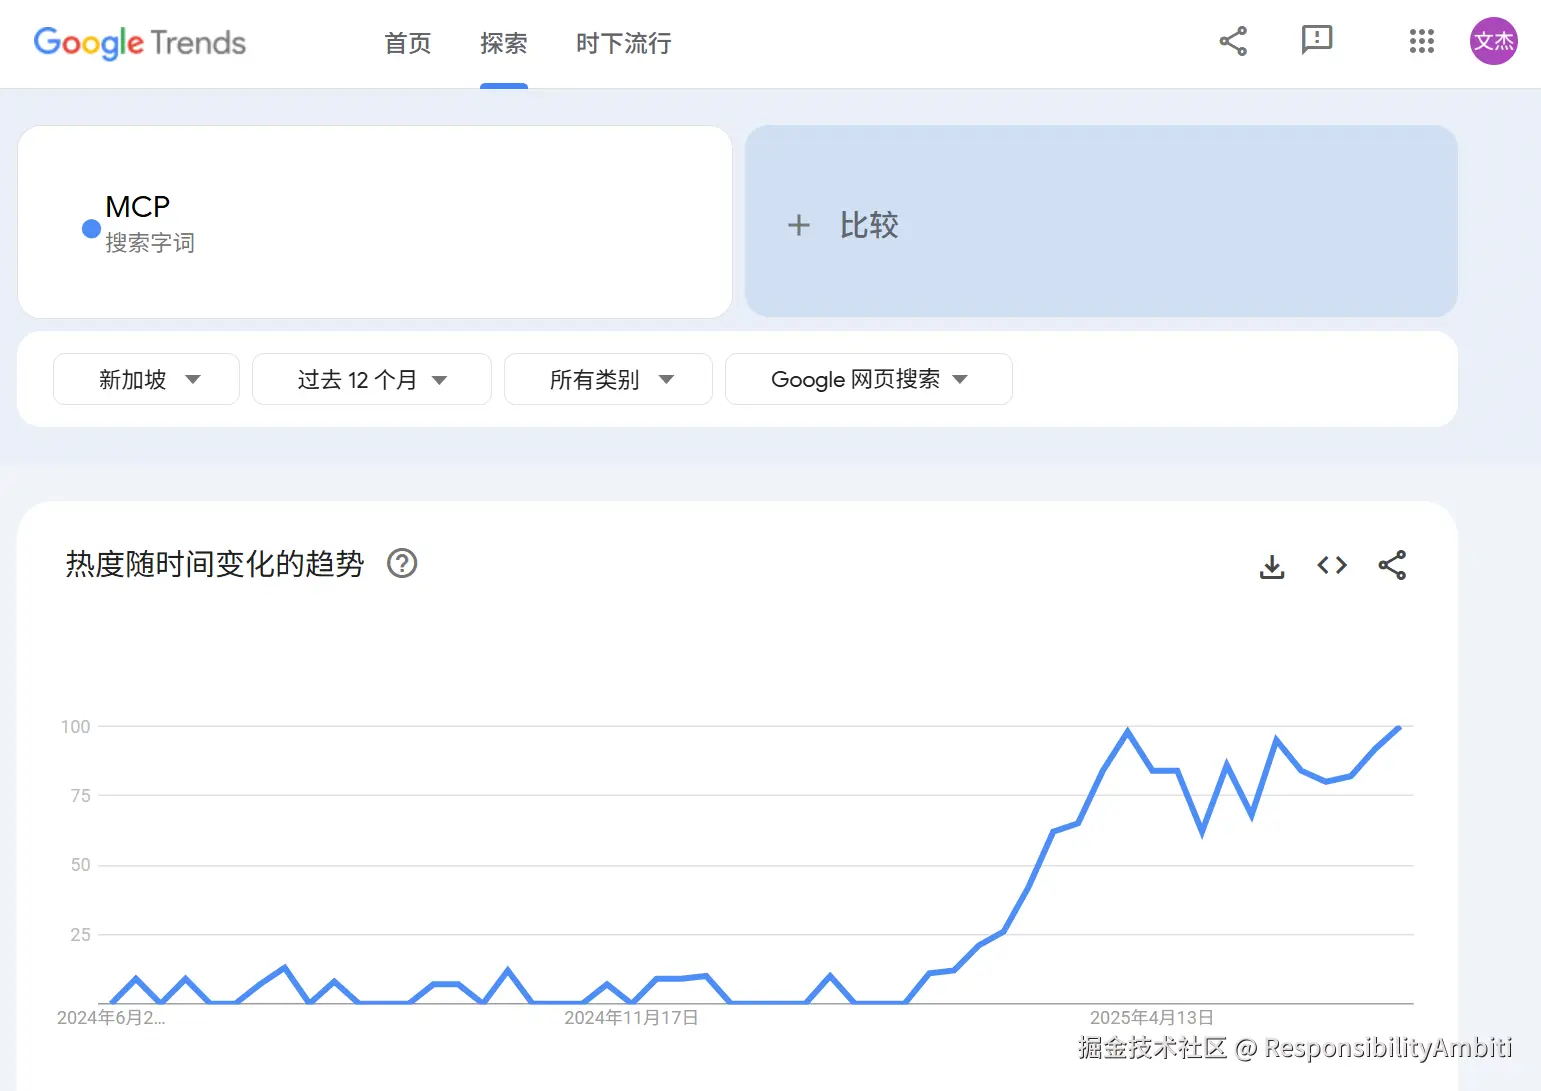The image size is (1541, 1091).
Task: Click the download icon to export trend data
Action: click(1271, 565)
